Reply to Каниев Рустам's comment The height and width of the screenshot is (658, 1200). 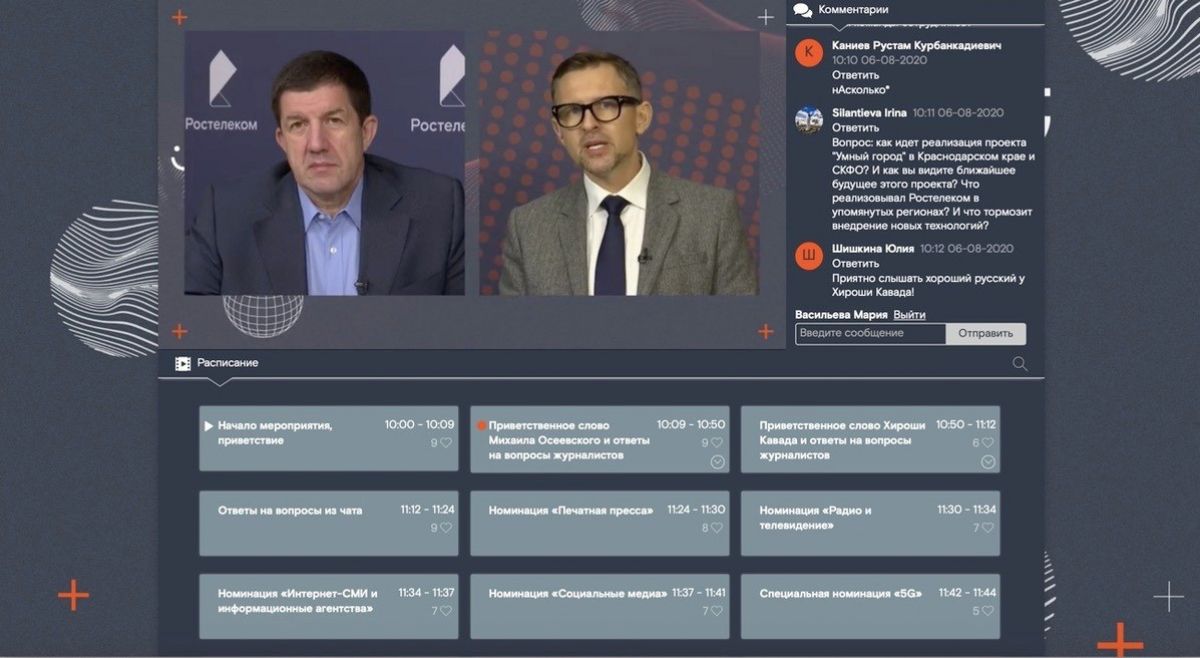(855, 74)
